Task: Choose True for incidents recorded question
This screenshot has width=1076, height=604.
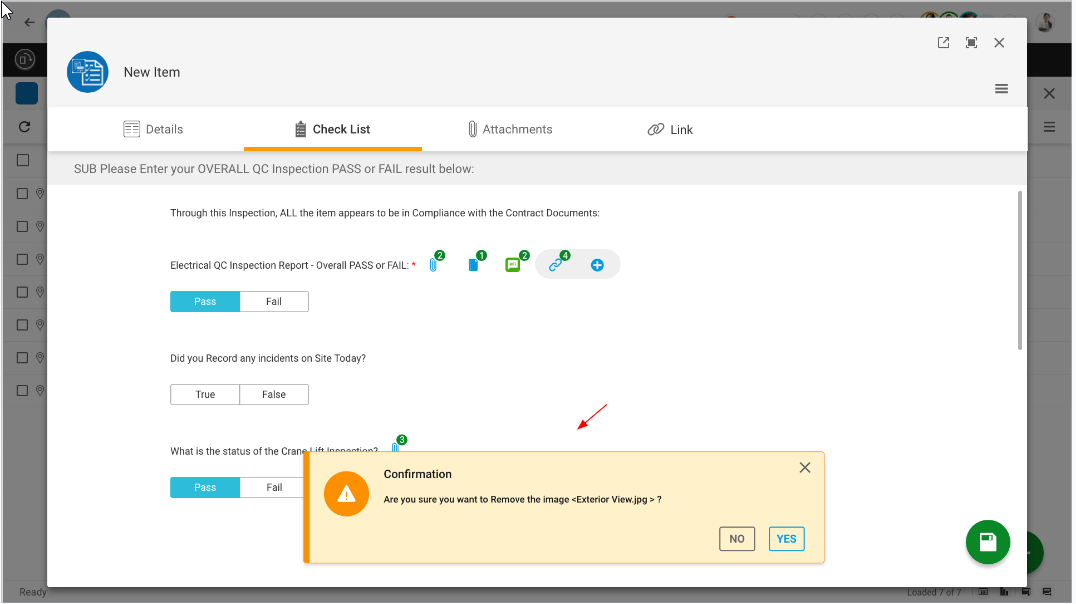Action: pos(205,395)
